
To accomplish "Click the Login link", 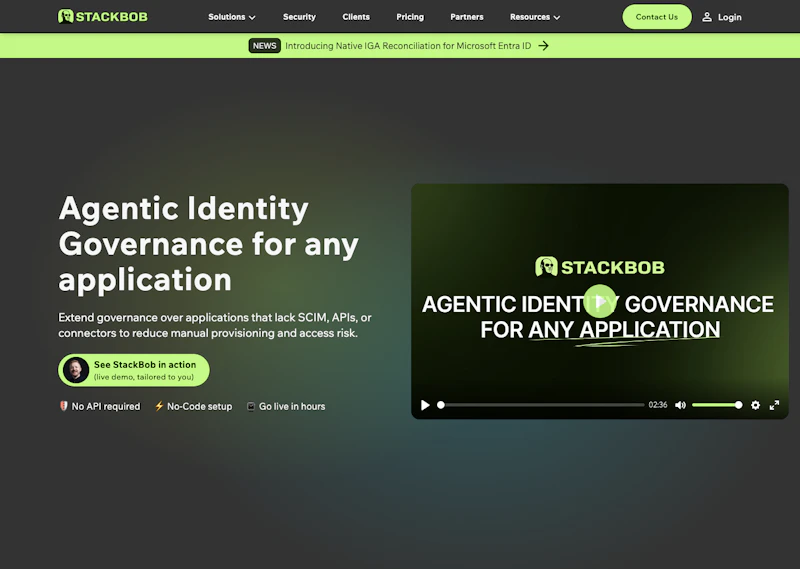I will click(x=722, y=17).
